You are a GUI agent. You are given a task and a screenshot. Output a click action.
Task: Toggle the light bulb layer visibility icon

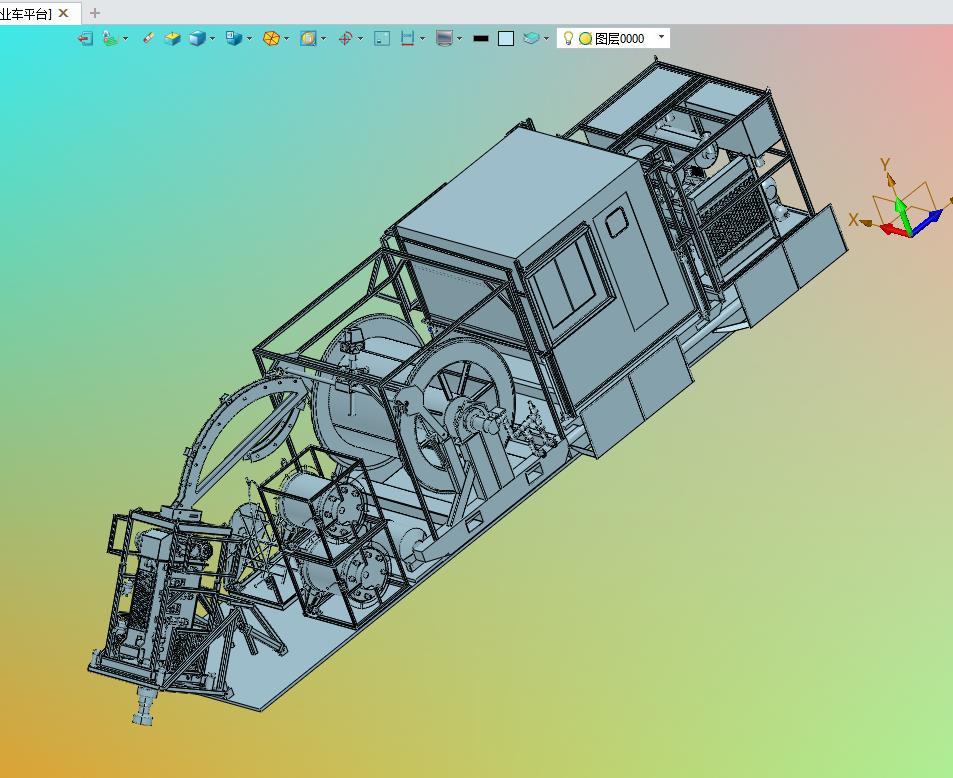[568, 38]
